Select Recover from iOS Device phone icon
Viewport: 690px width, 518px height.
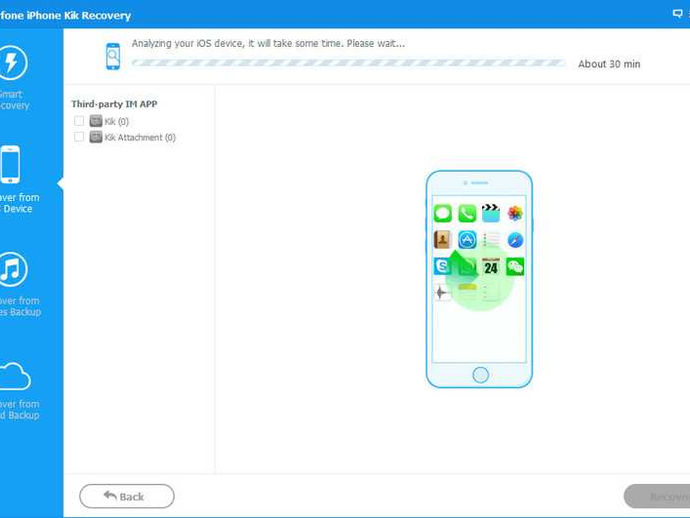[10, 164]
